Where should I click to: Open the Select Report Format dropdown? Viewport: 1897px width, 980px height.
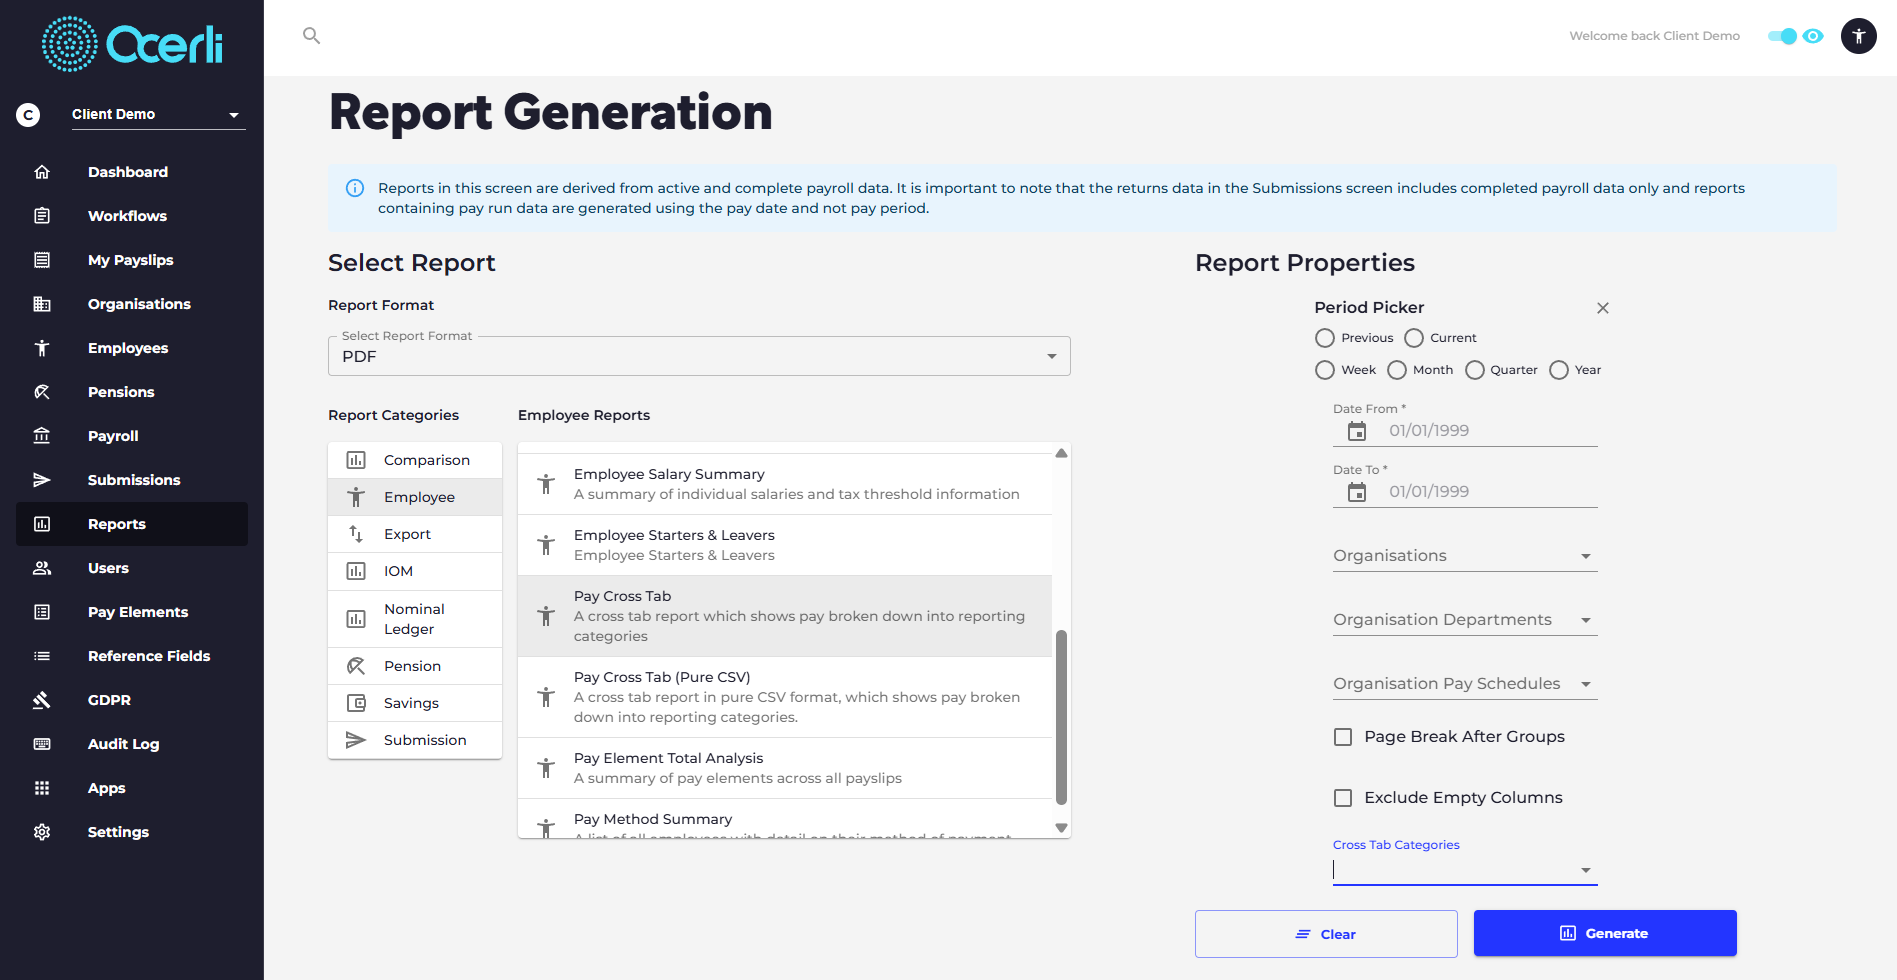coord(699,356)
